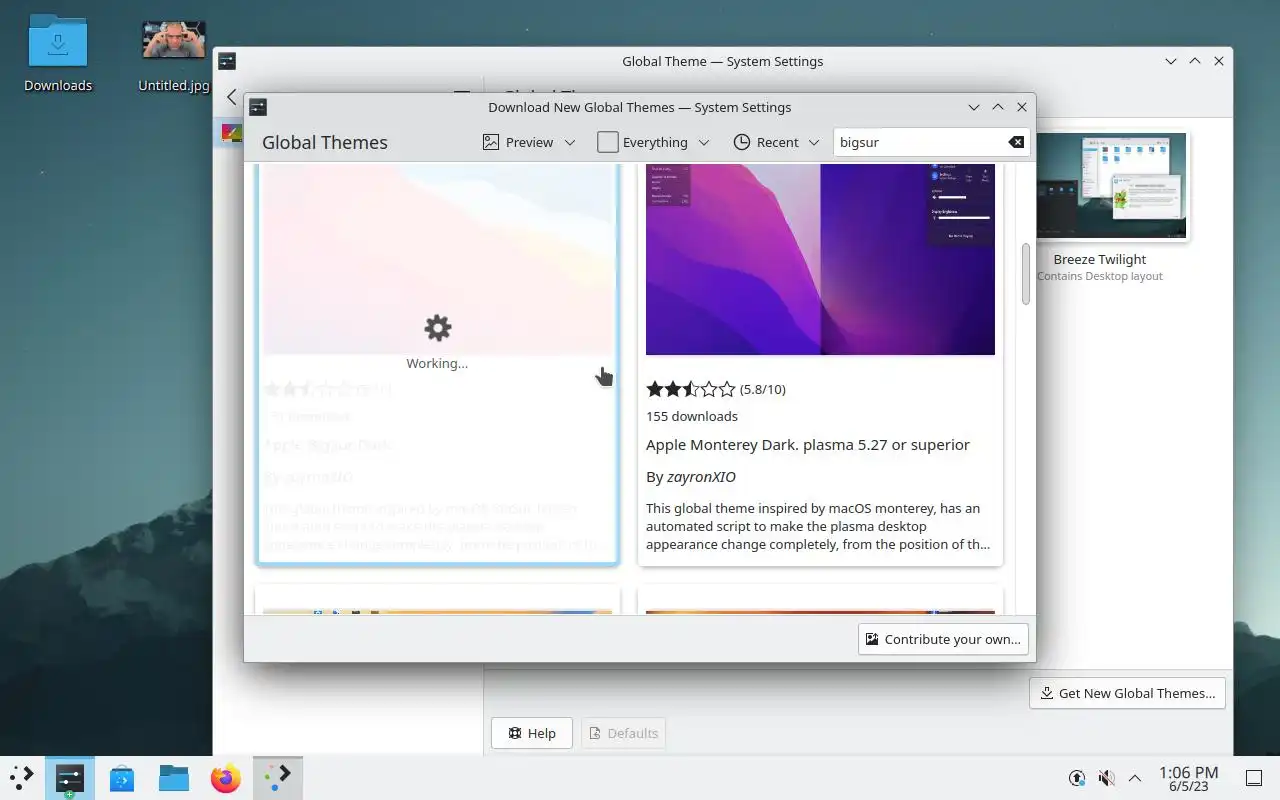Click the Global Theme window menu icon
This screenshot has height=800, width=1280.
pos(227,61)
